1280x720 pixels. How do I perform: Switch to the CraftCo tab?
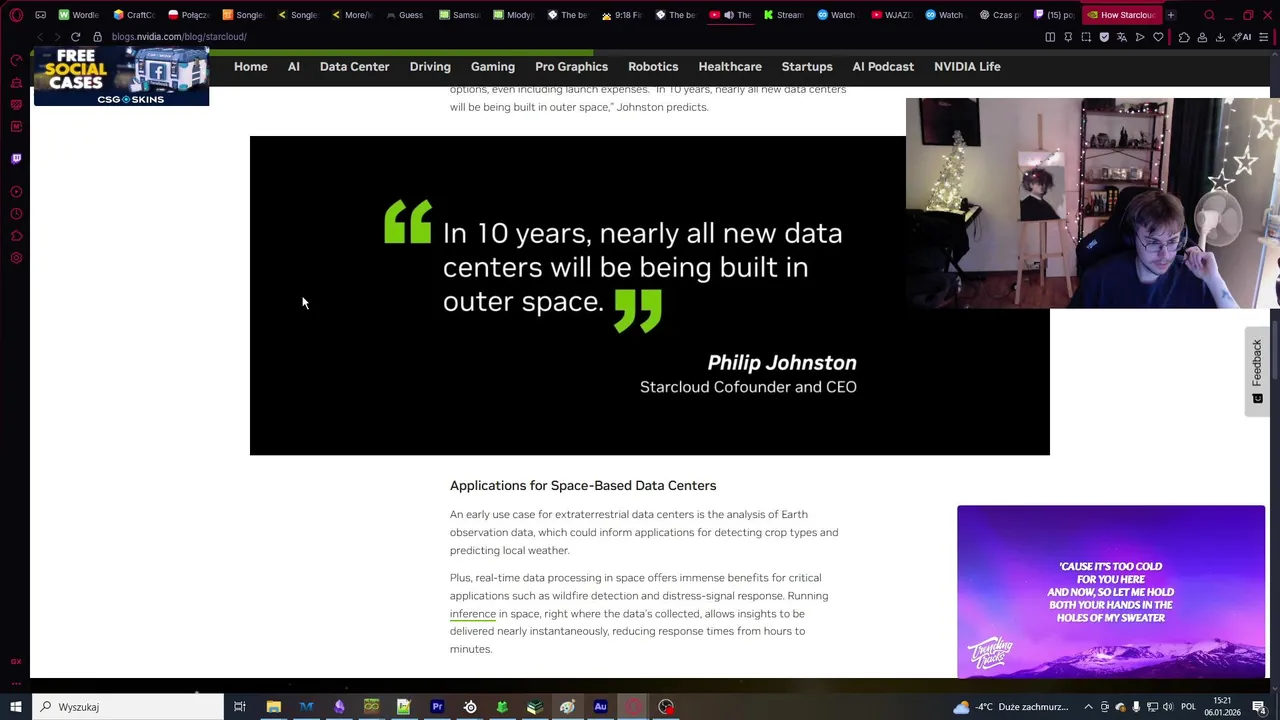click(134, 15)
